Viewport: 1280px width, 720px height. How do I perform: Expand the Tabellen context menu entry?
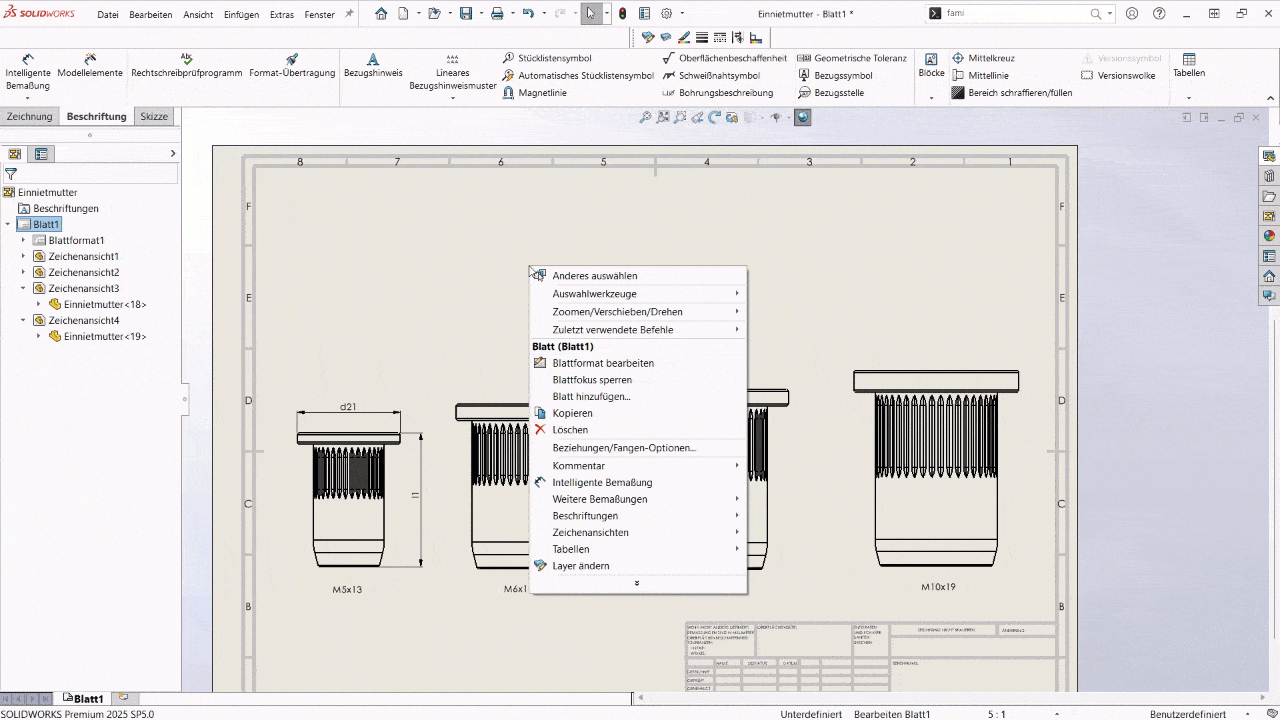click(571, 549)
